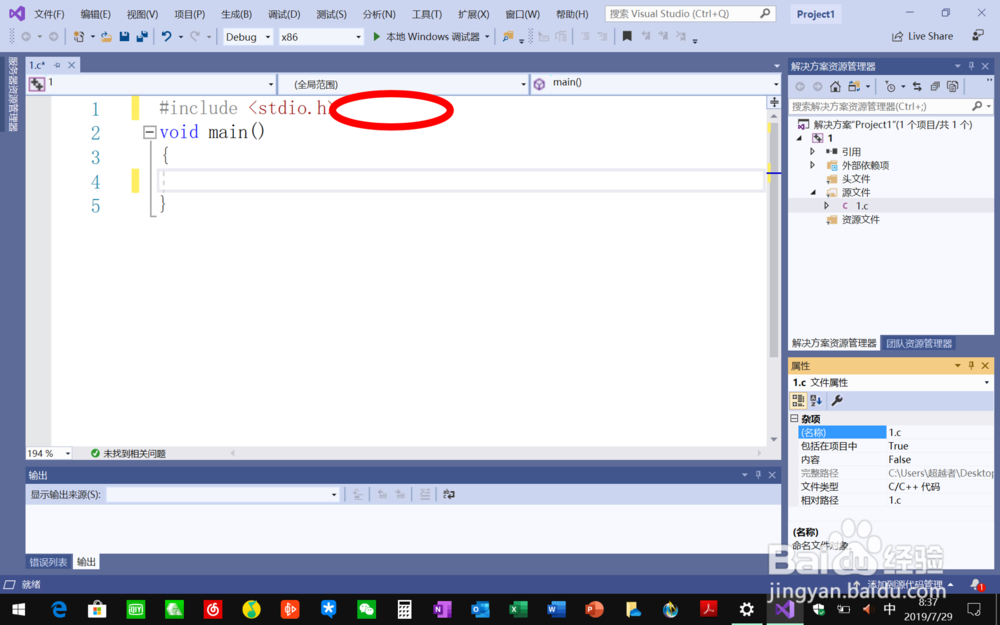Open Windows Start menu
1000x625 pixels.
tap(18, 610)
